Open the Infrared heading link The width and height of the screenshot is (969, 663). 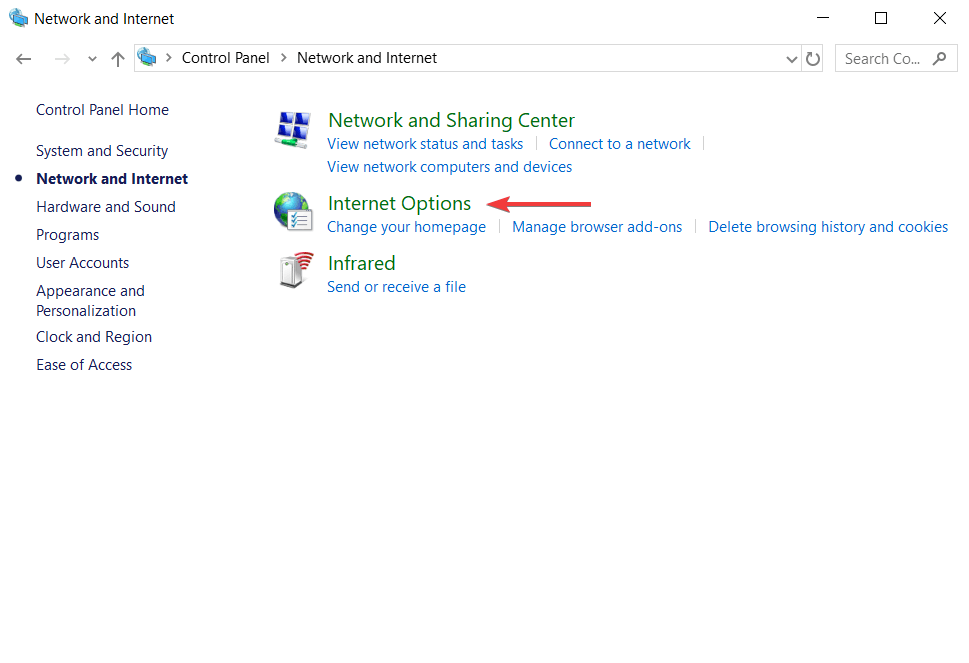coord(362,263)
